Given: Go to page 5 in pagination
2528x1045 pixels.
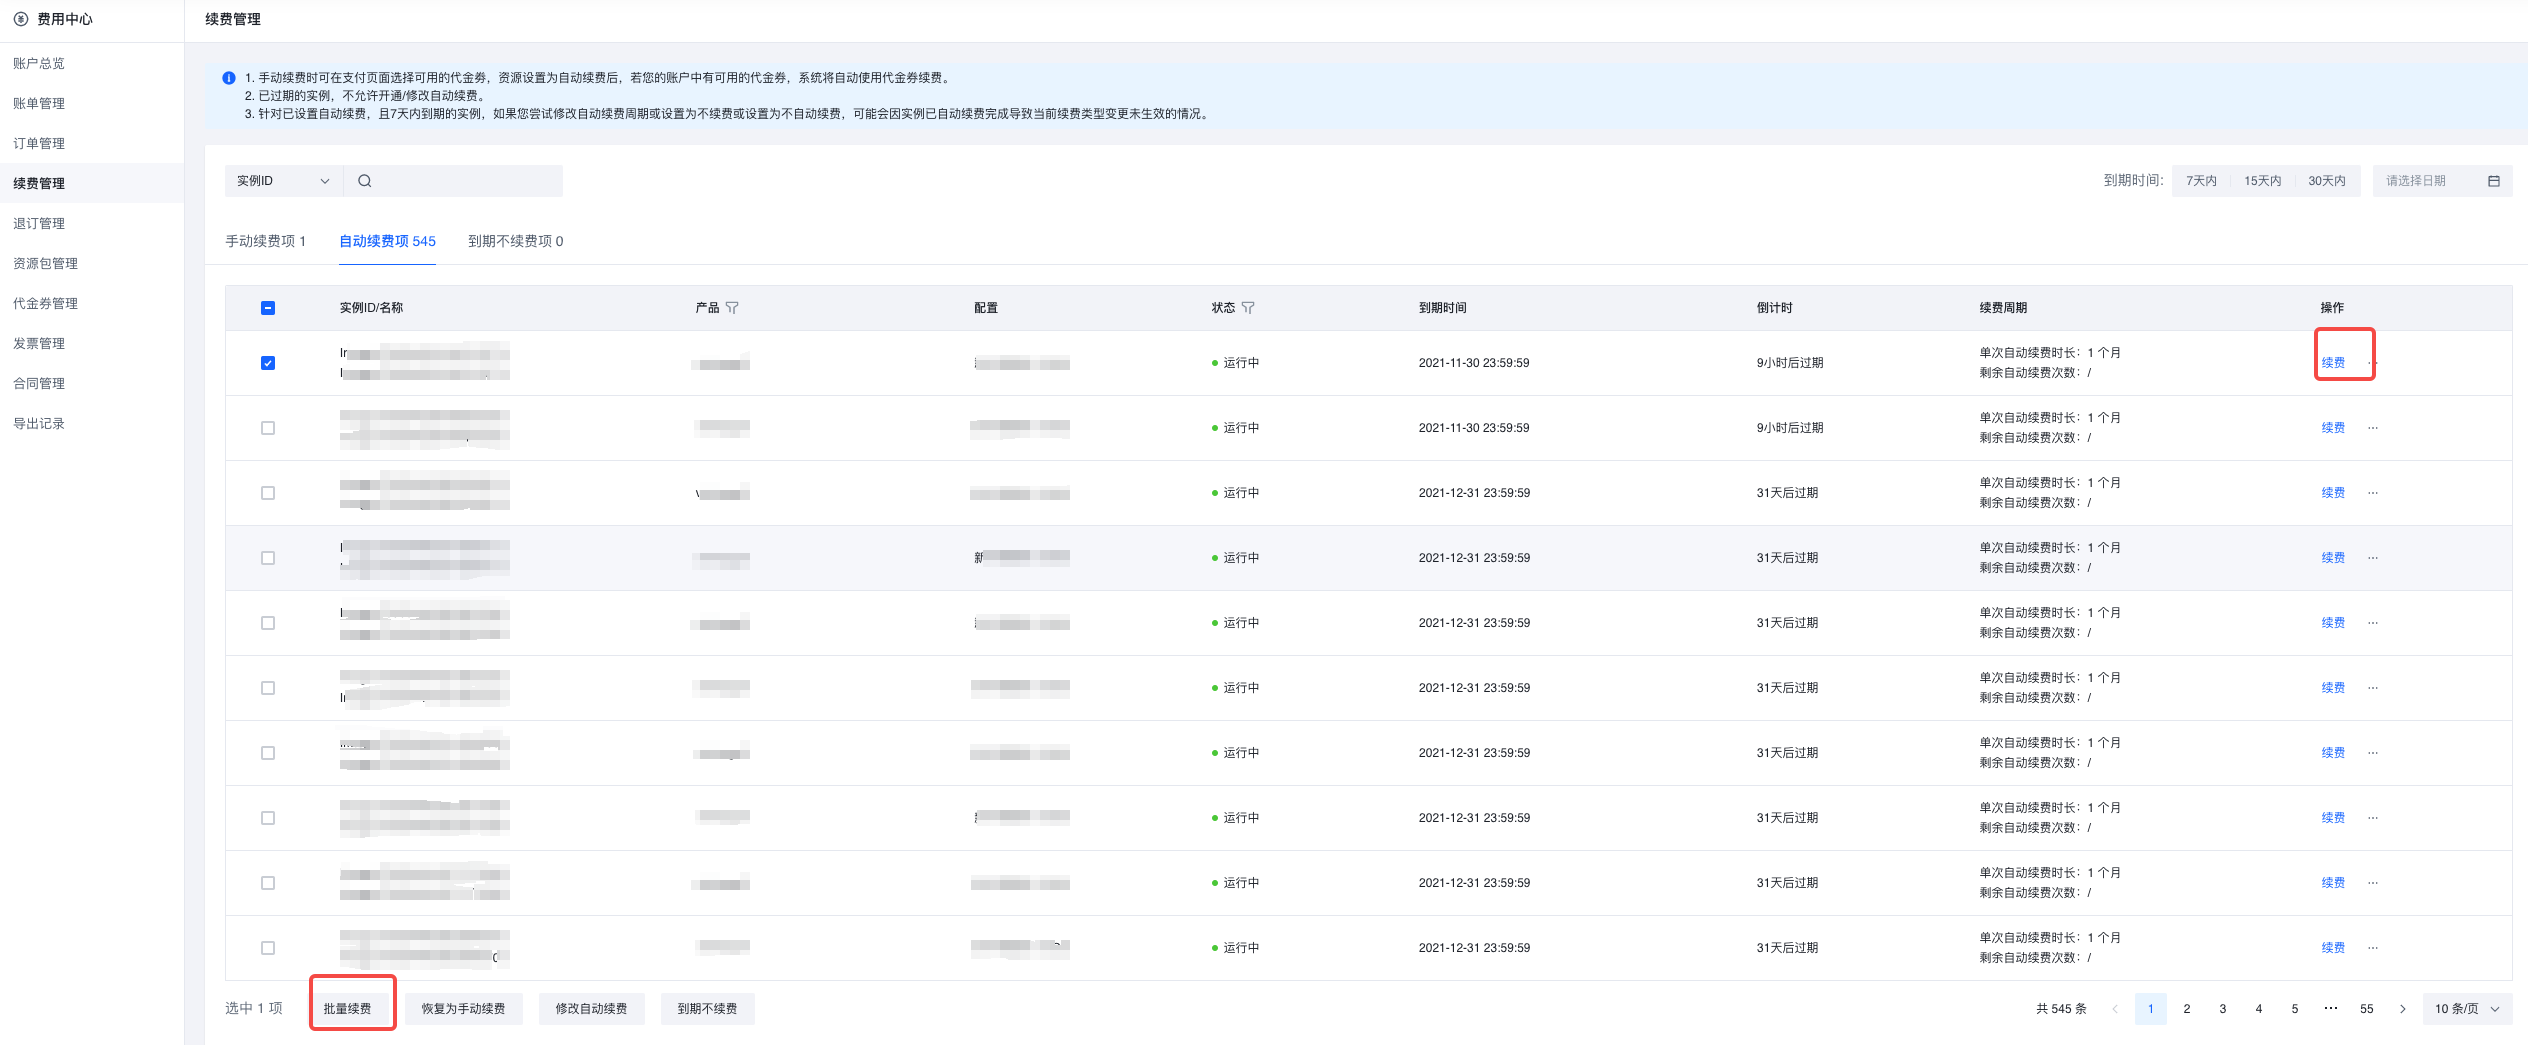Looking at the screenshot, I should coord(2295,1009).
